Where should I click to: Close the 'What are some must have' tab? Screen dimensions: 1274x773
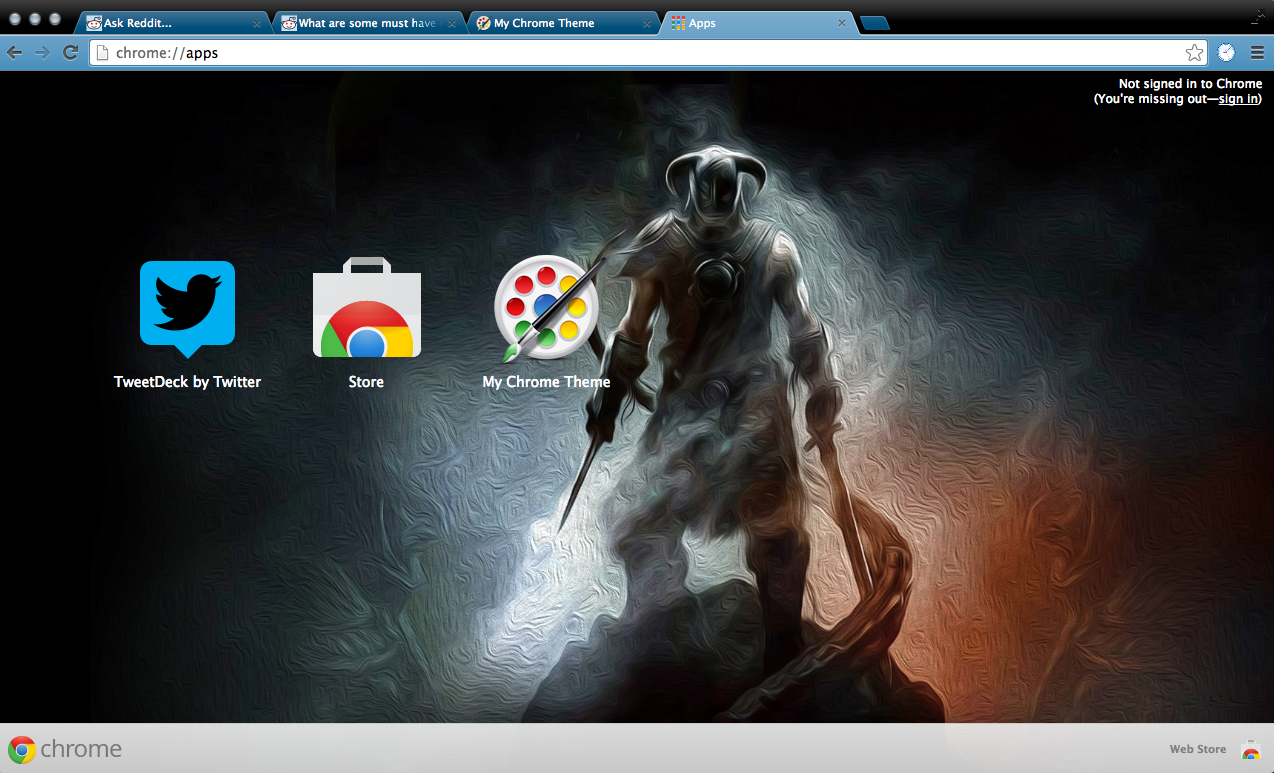(x=452, y=24)
